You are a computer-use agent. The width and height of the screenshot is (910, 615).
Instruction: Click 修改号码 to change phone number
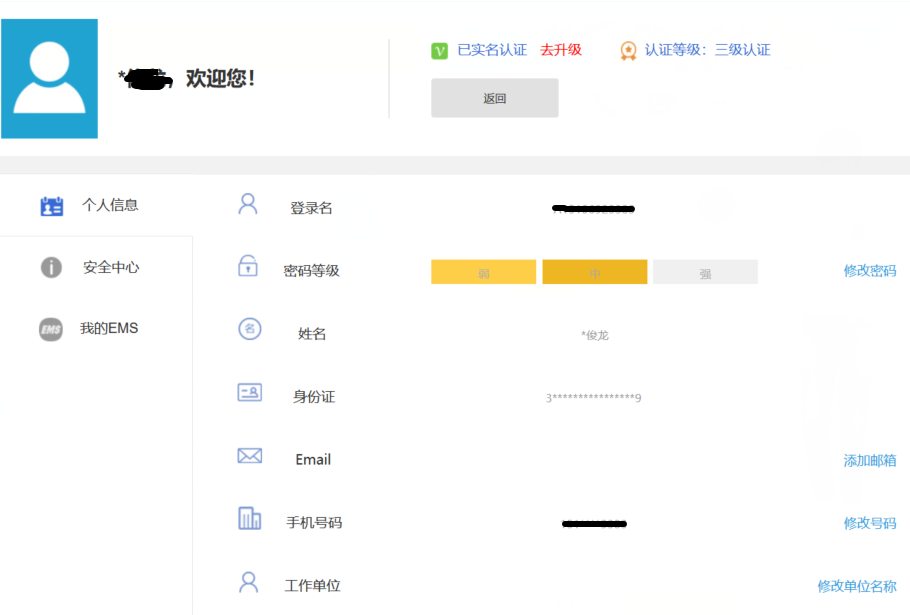[868, 522]
